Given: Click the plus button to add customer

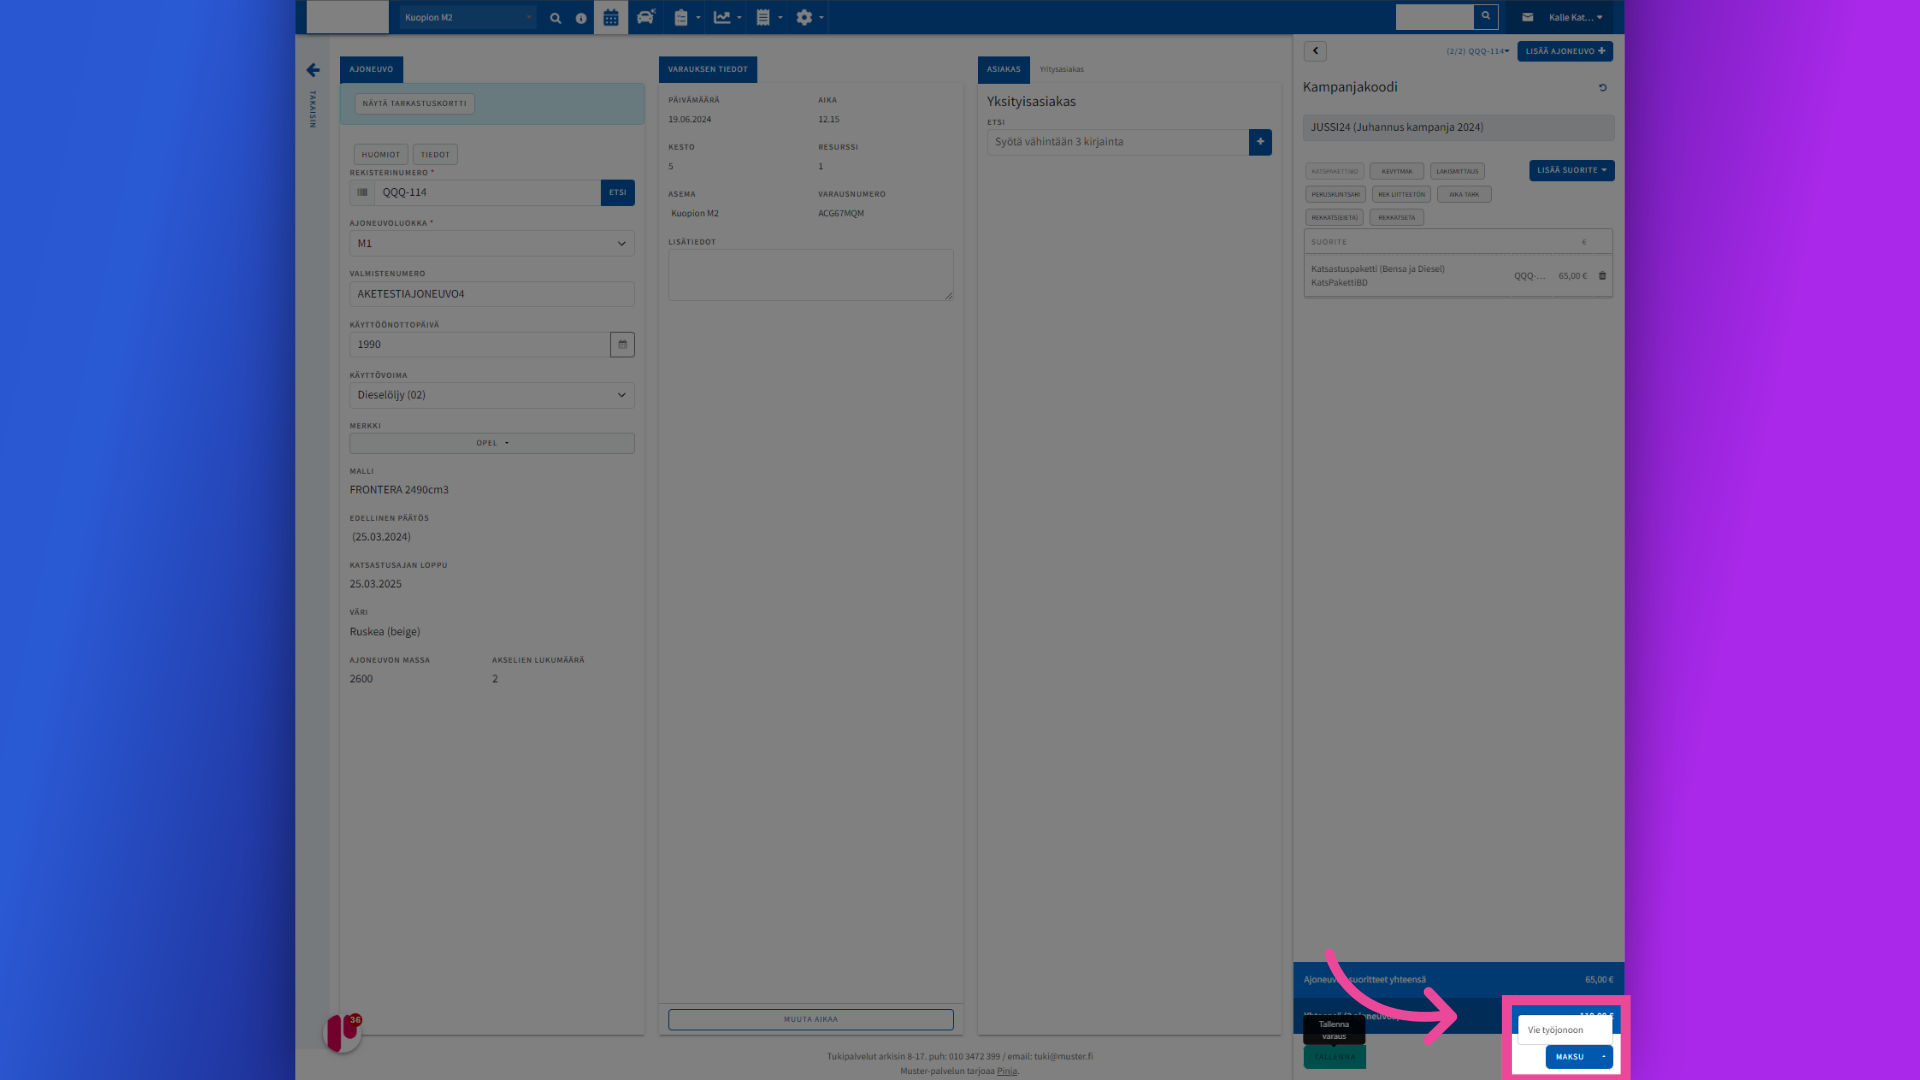Looking at the screenshot, I should [x=1260, y=142].
